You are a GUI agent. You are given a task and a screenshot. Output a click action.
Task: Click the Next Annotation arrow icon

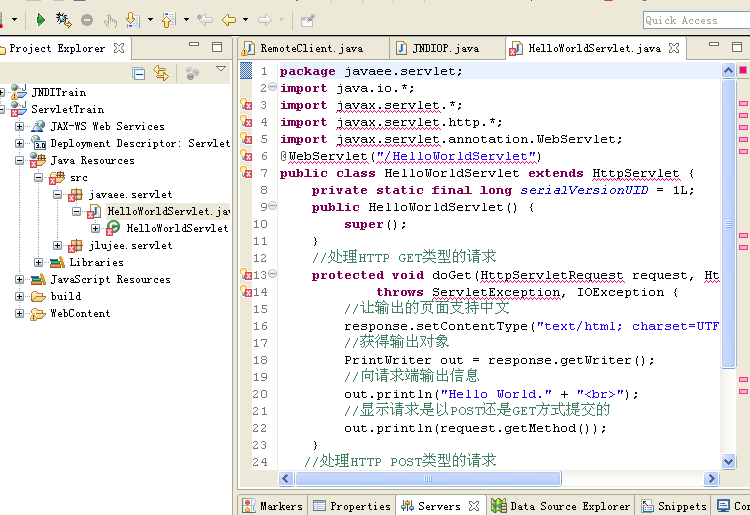click(x=131, y=19)
